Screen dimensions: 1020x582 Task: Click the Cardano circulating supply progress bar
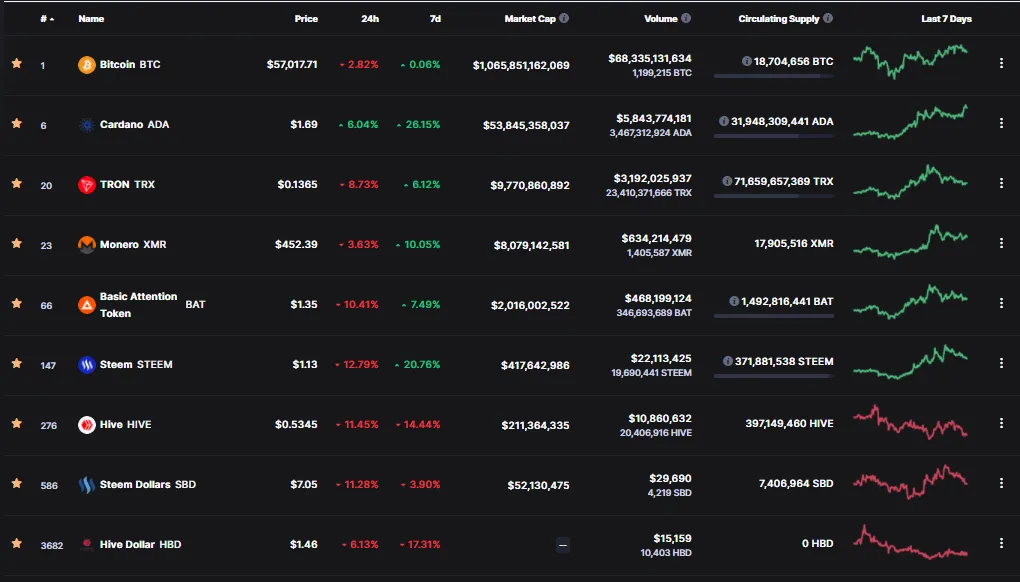[x=773, y=136]
